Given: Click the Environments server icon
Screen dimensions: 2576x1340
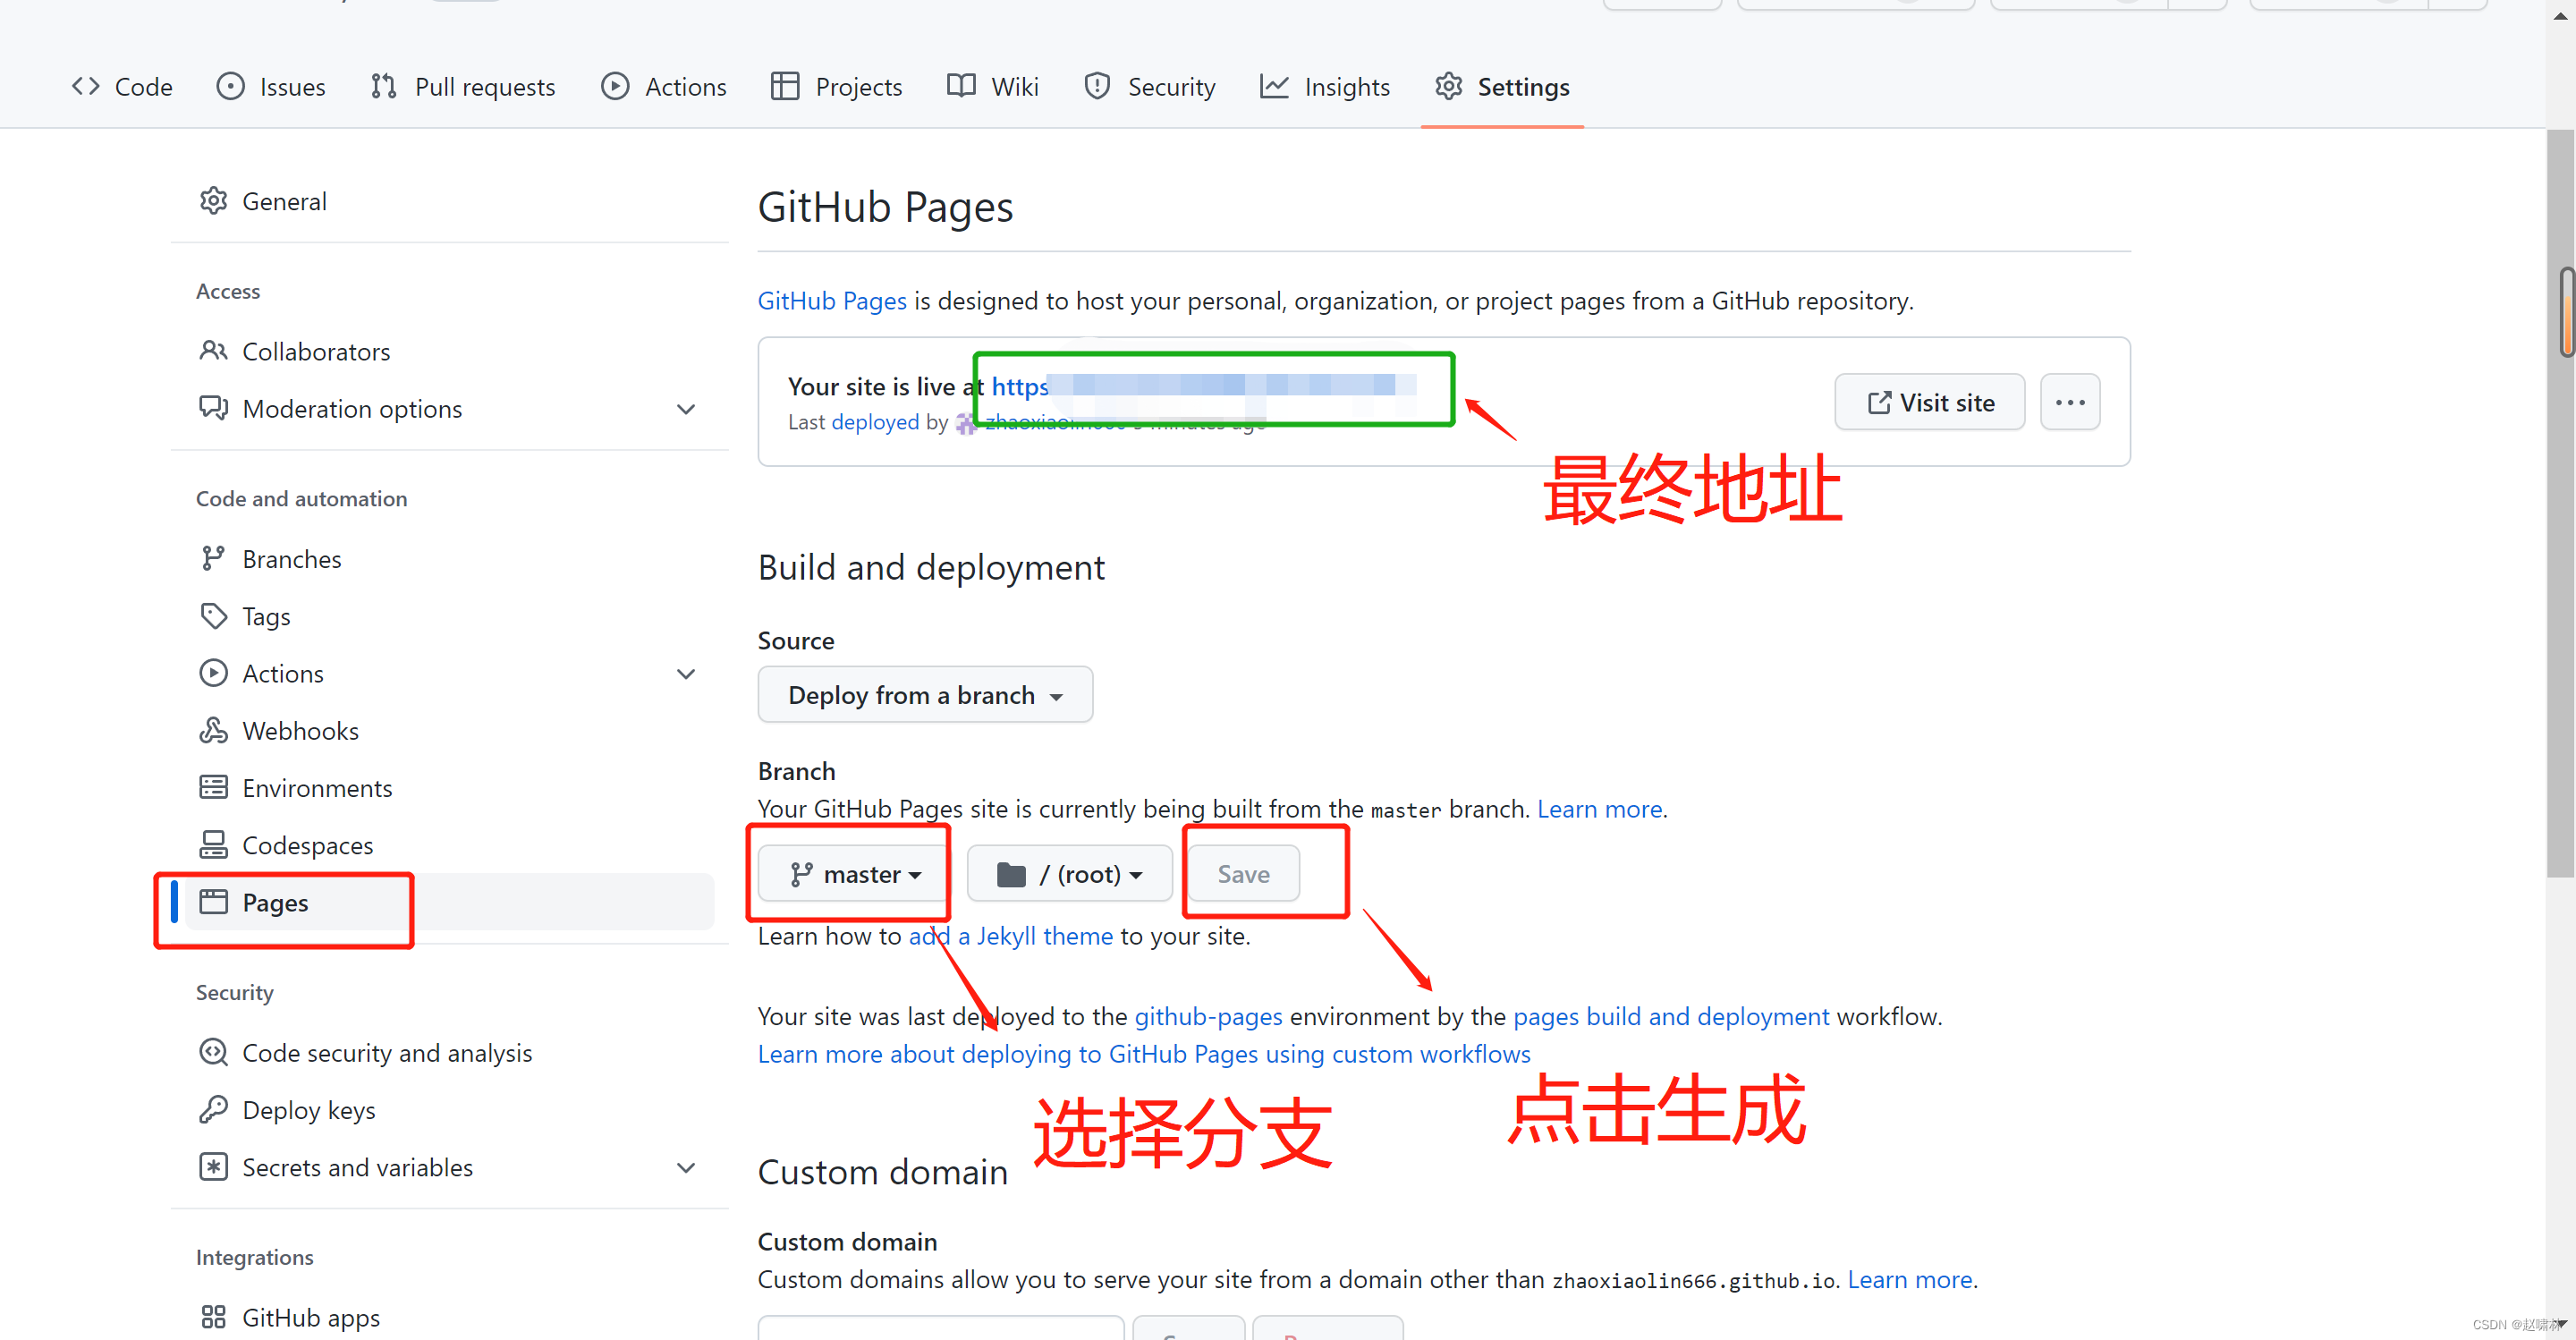Looking at the screenshot, I should coord(213,788).
